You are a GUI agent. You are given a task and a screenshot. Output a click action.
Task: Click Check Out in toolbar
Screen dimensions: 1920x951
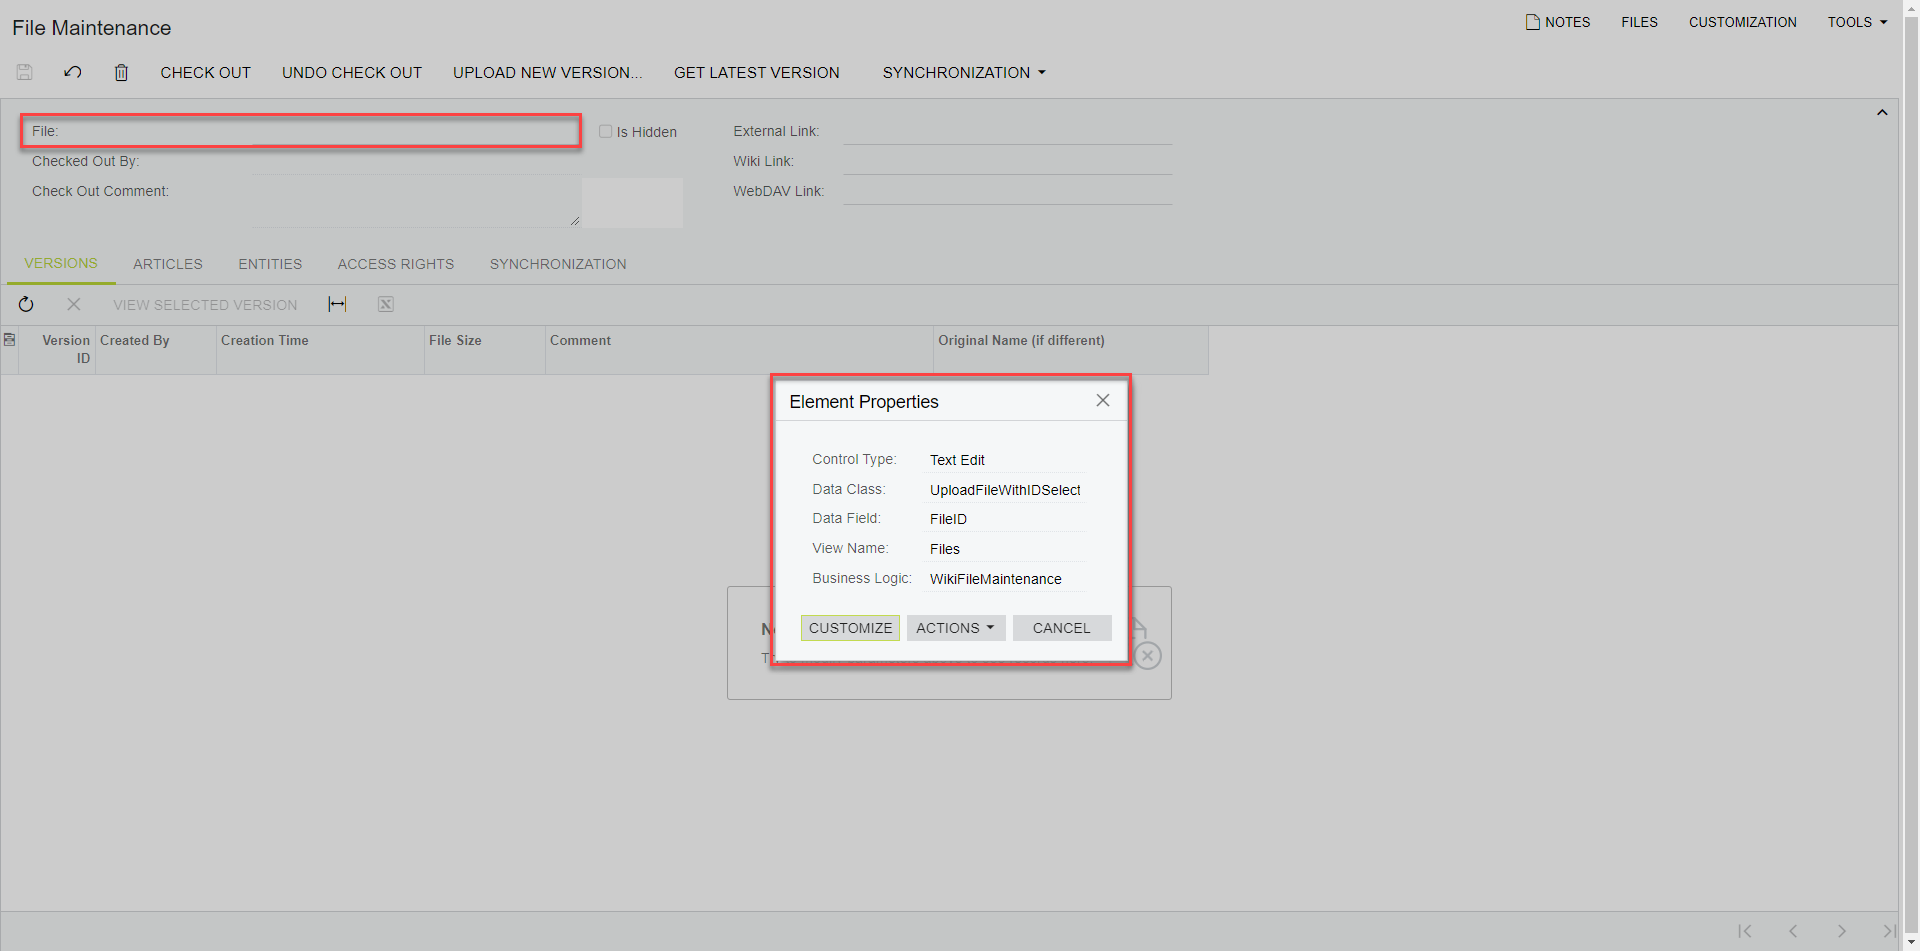[205, 72]
